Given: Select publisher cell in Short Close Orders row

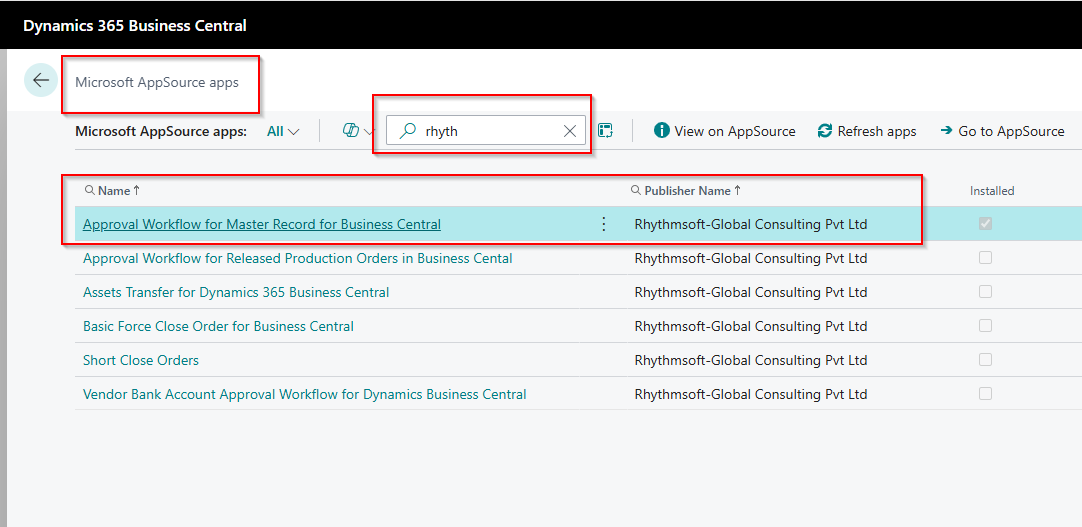Looking at the screenshot, I should point(751,360).
